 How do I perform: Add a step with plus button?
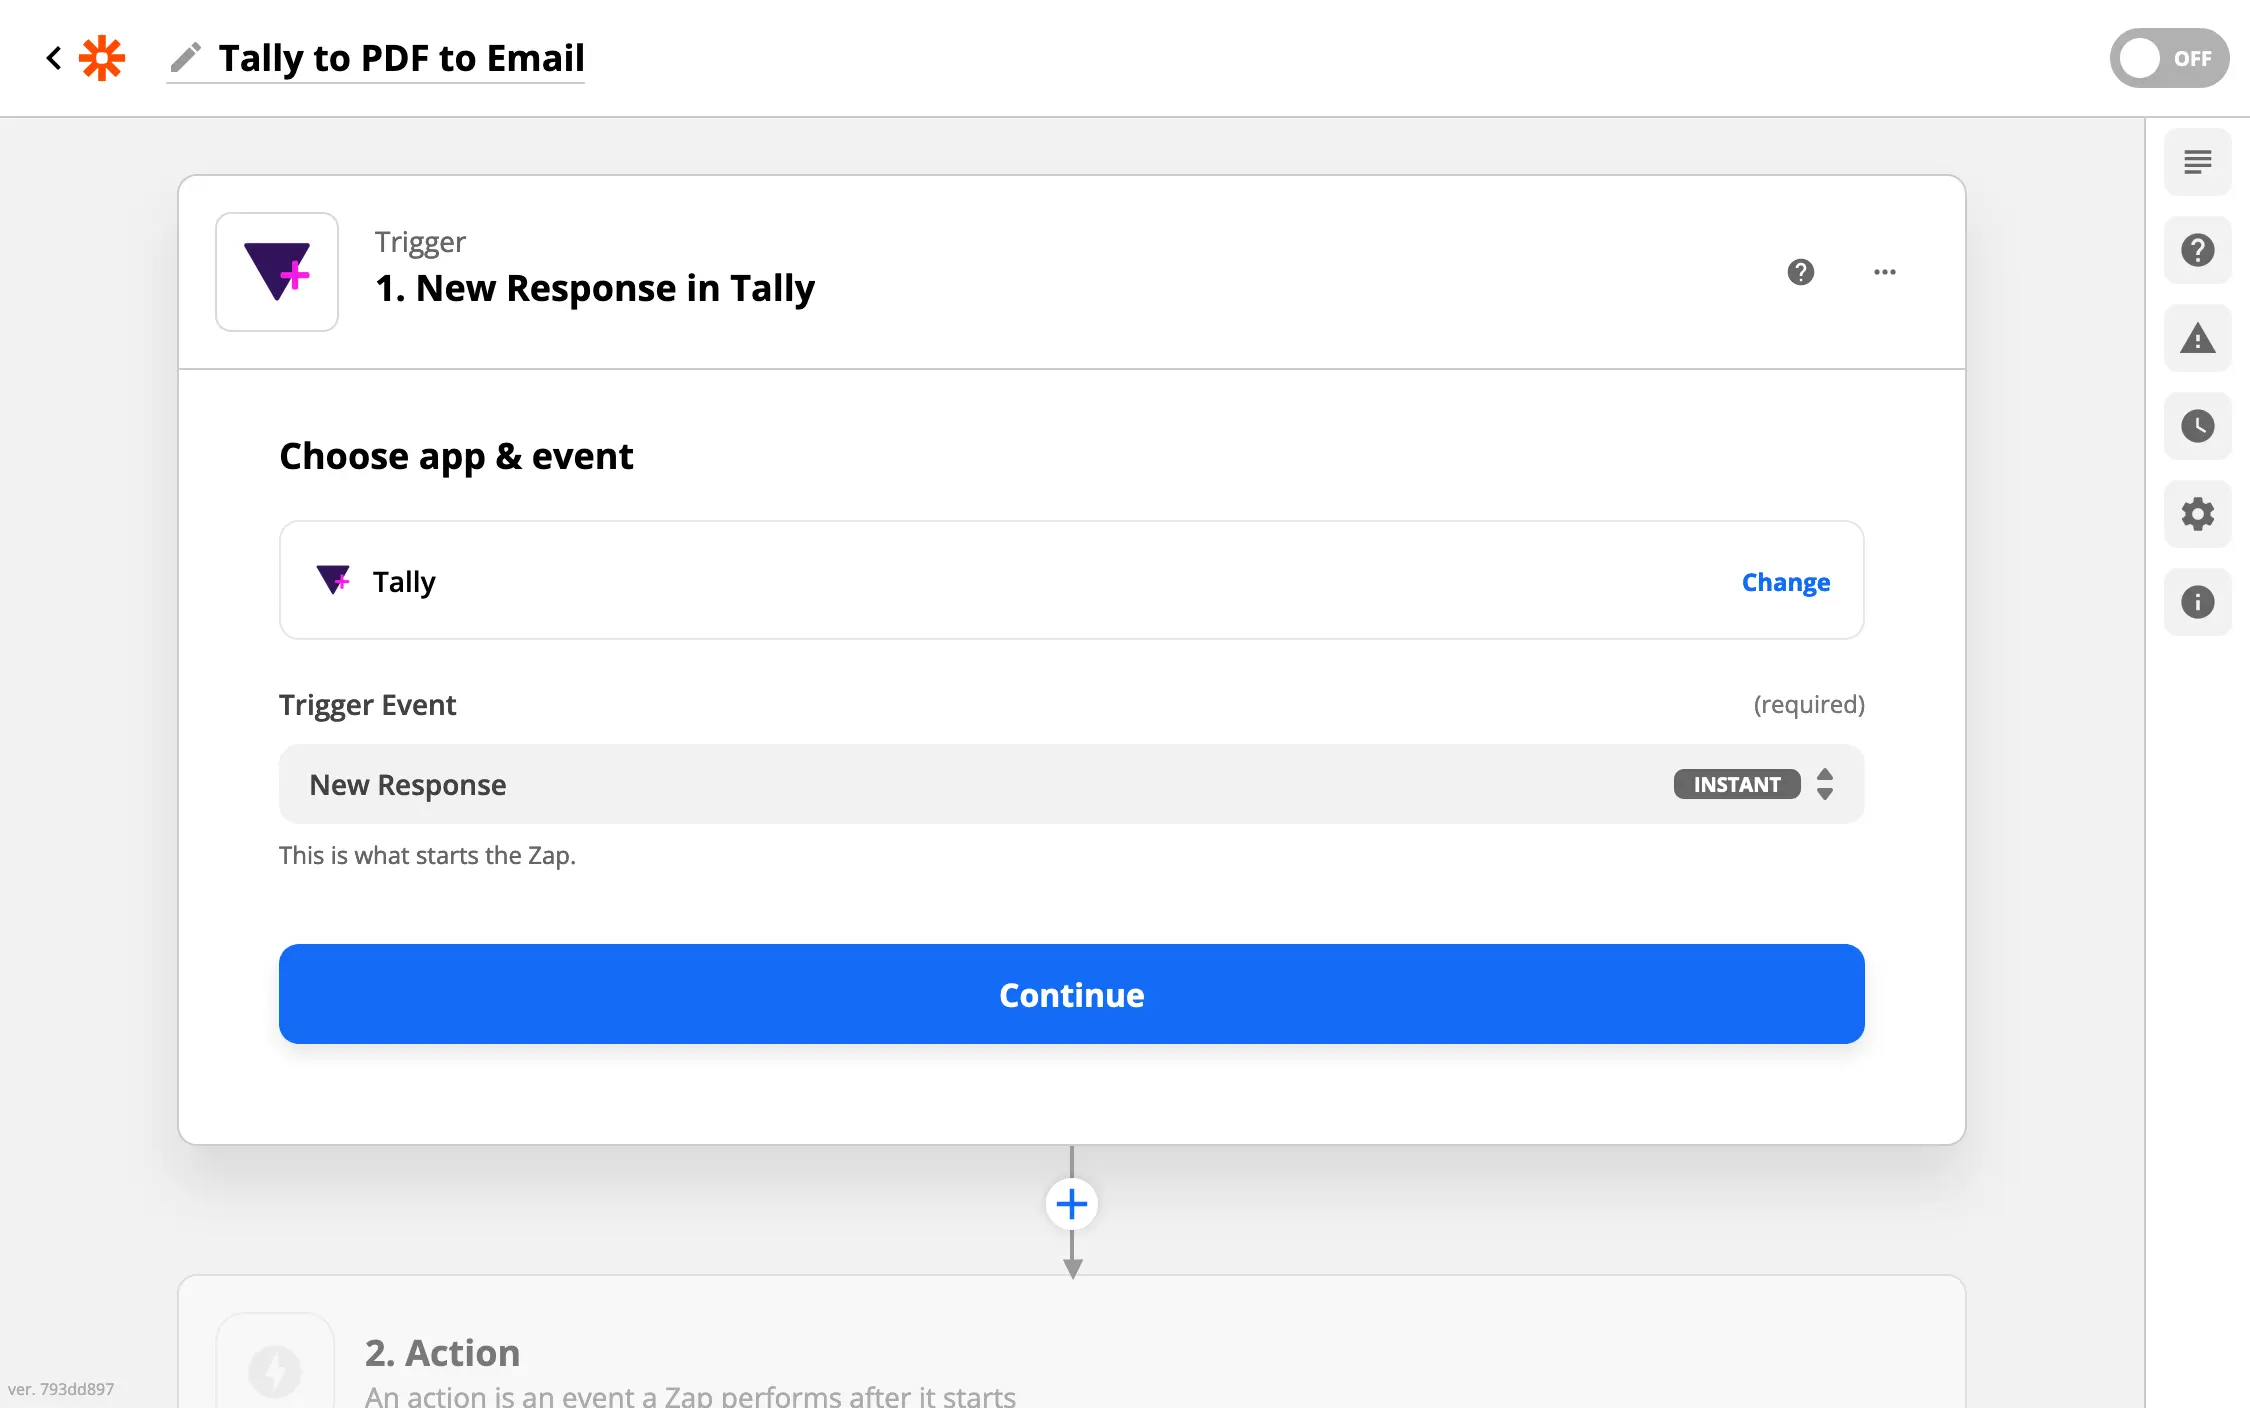[1071, 1204]
